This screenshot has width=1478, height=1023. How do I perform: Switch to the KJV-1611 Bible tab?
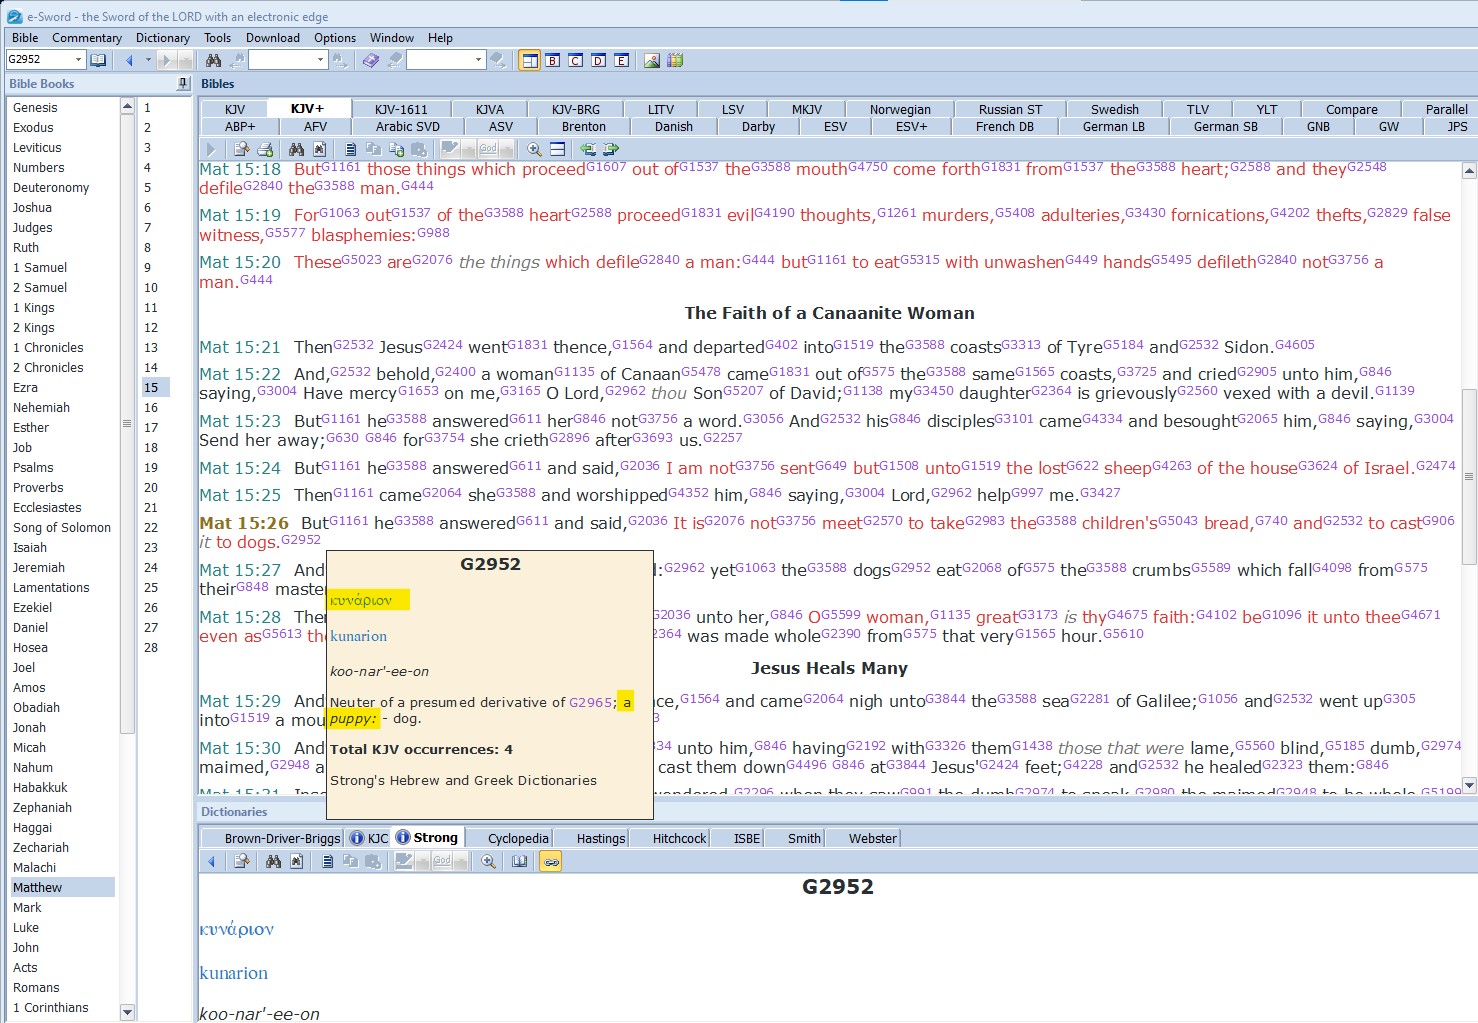(x=401, y=109)
